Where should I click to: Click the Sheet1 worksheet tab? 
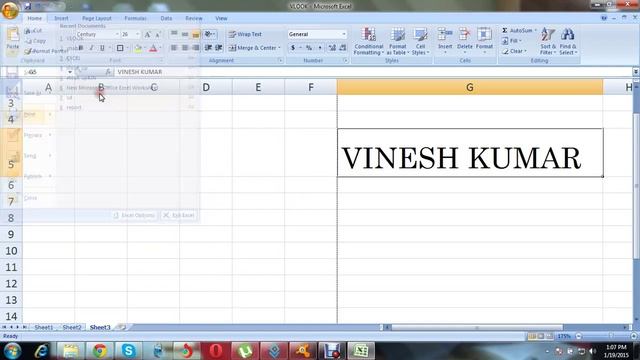(44, 327)
